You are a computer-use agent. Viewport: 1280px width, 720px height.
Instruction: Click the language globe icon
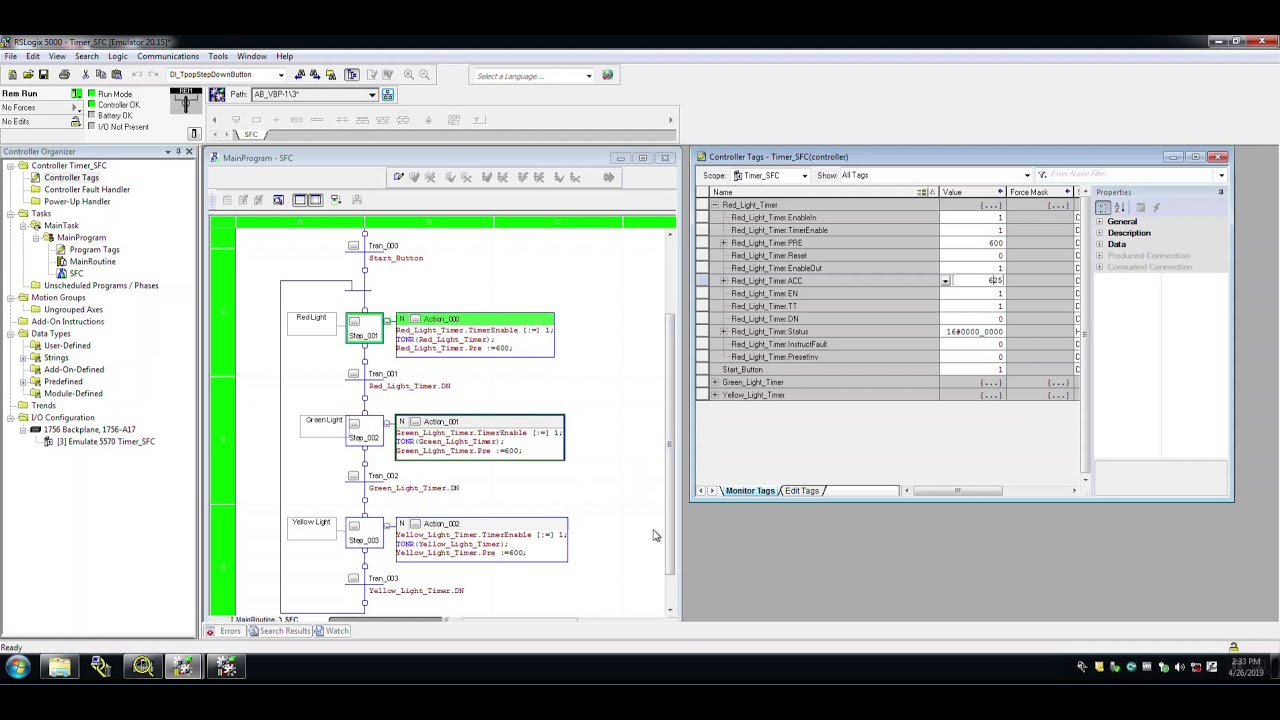click(x=607, y=76)
